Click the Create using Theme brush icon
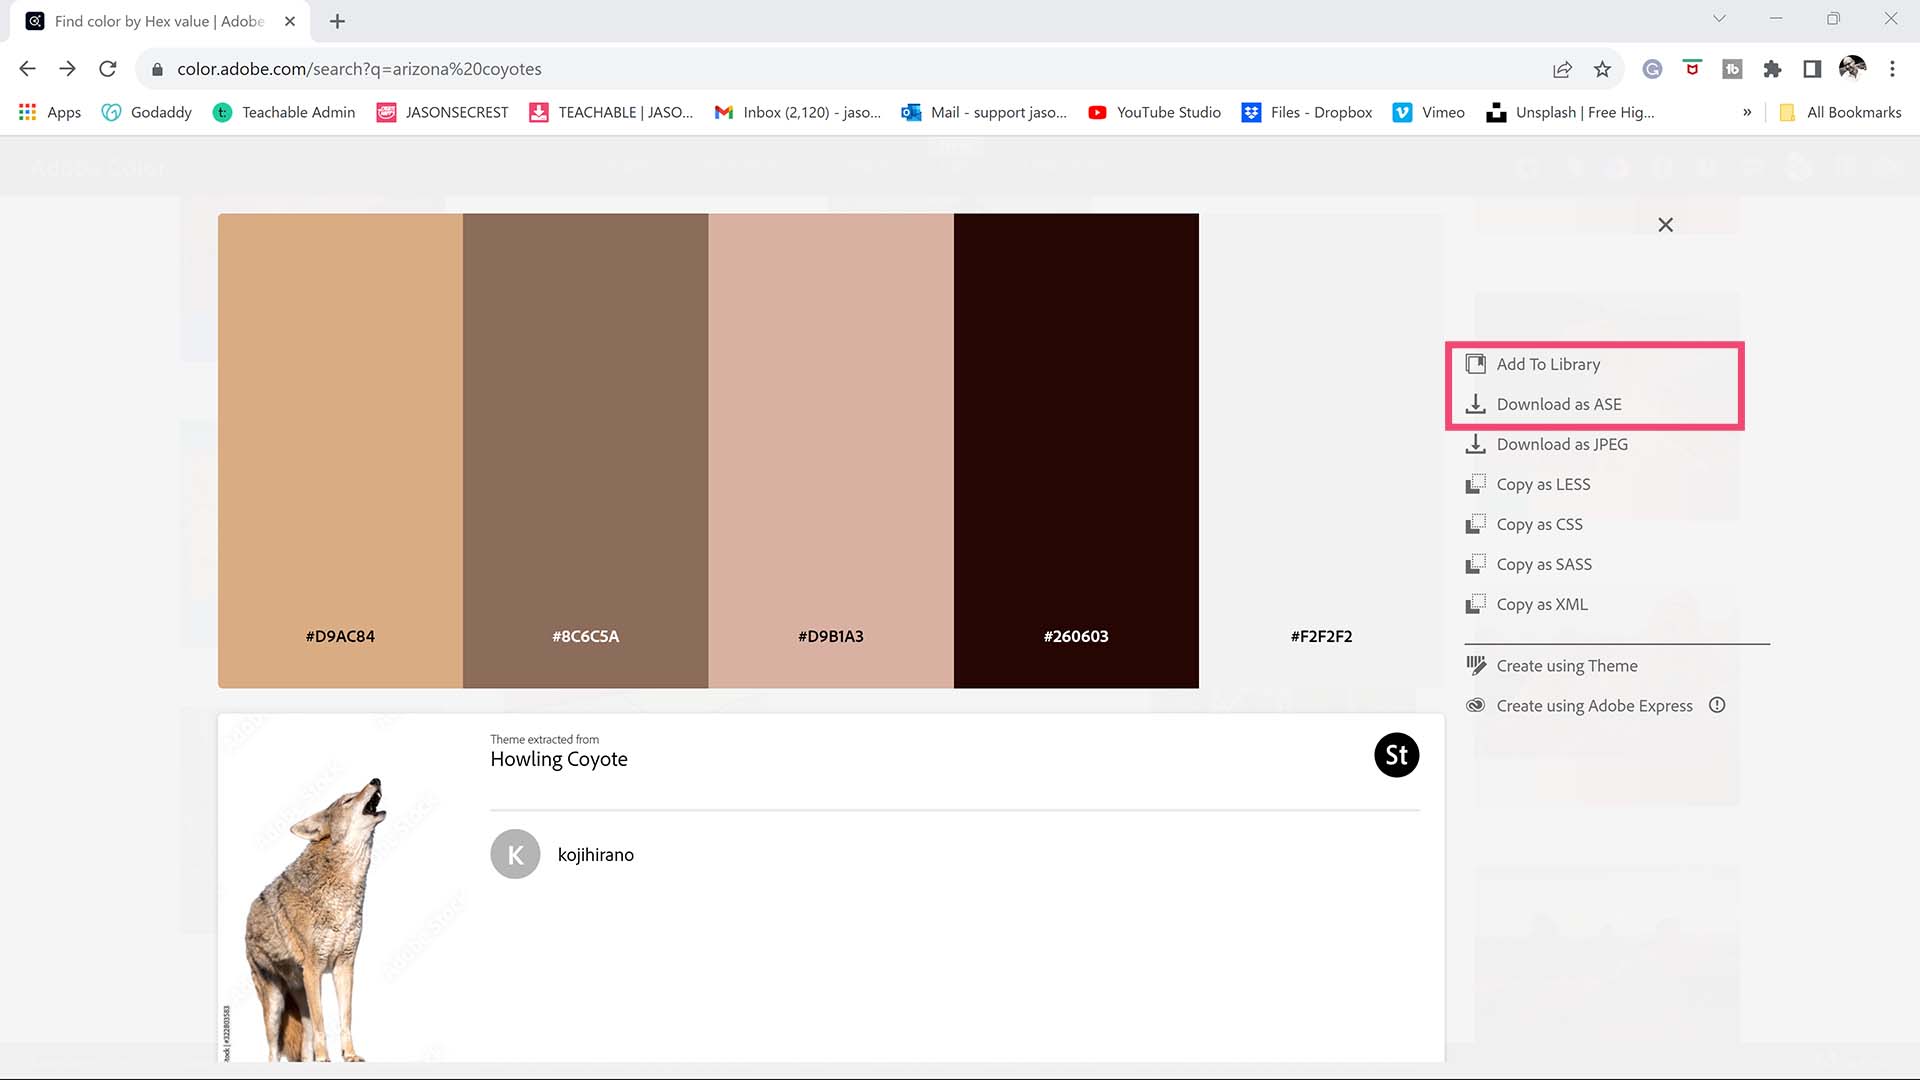This screenshot has height=1080, width=1920. coord(1475,665)
